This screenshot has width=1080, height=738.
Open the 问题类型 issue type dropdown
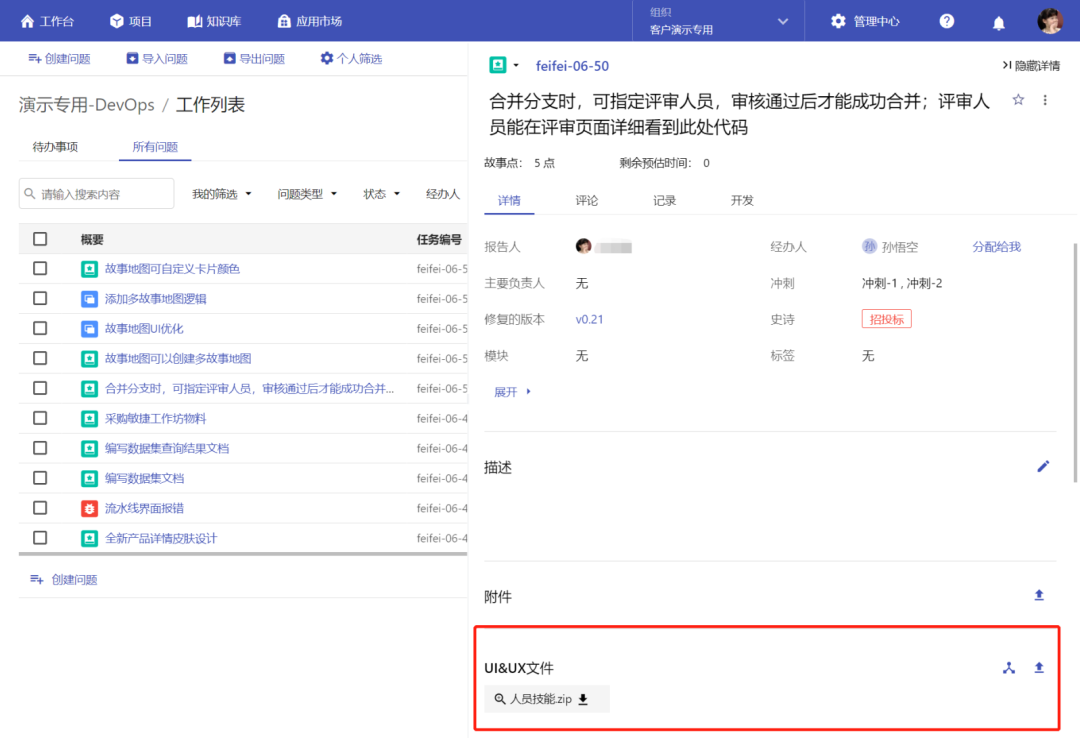click(307, 194)
